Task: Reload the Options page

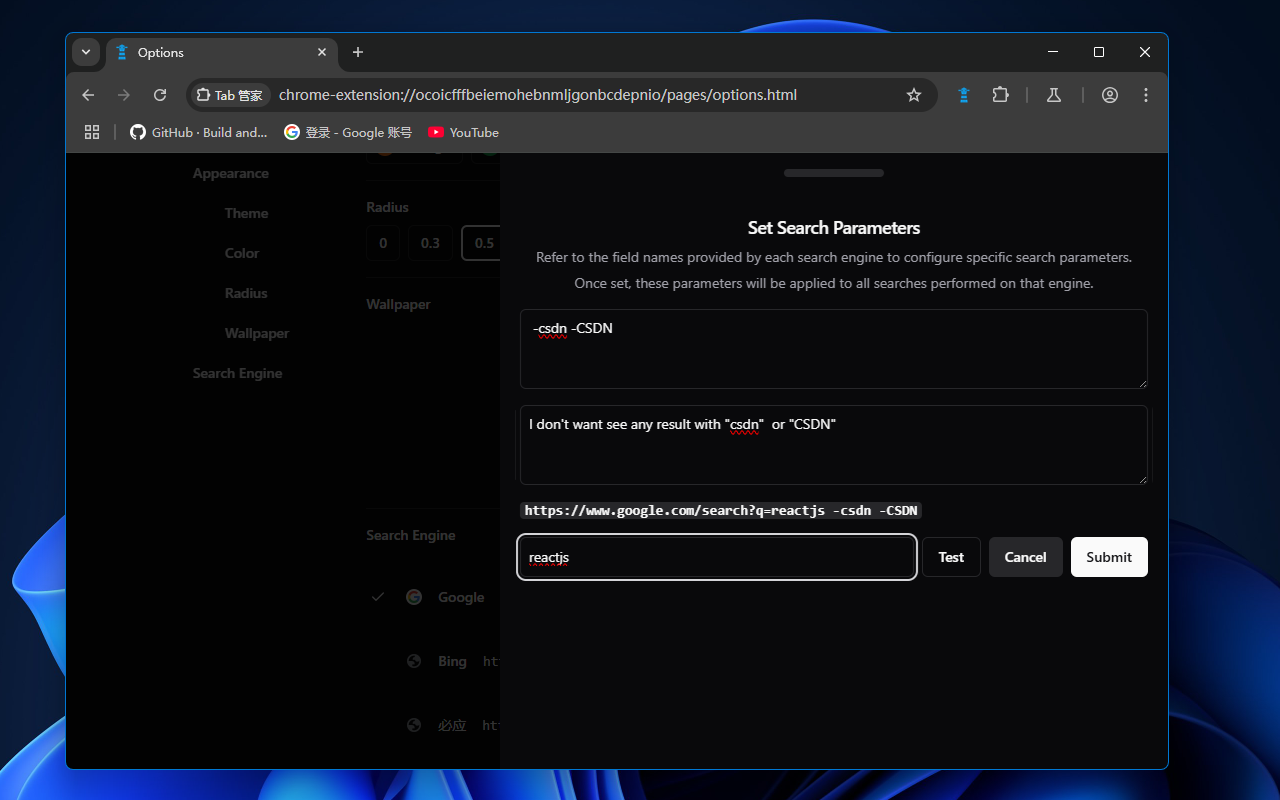Action: pyautogui.click(x=160, y=95)
